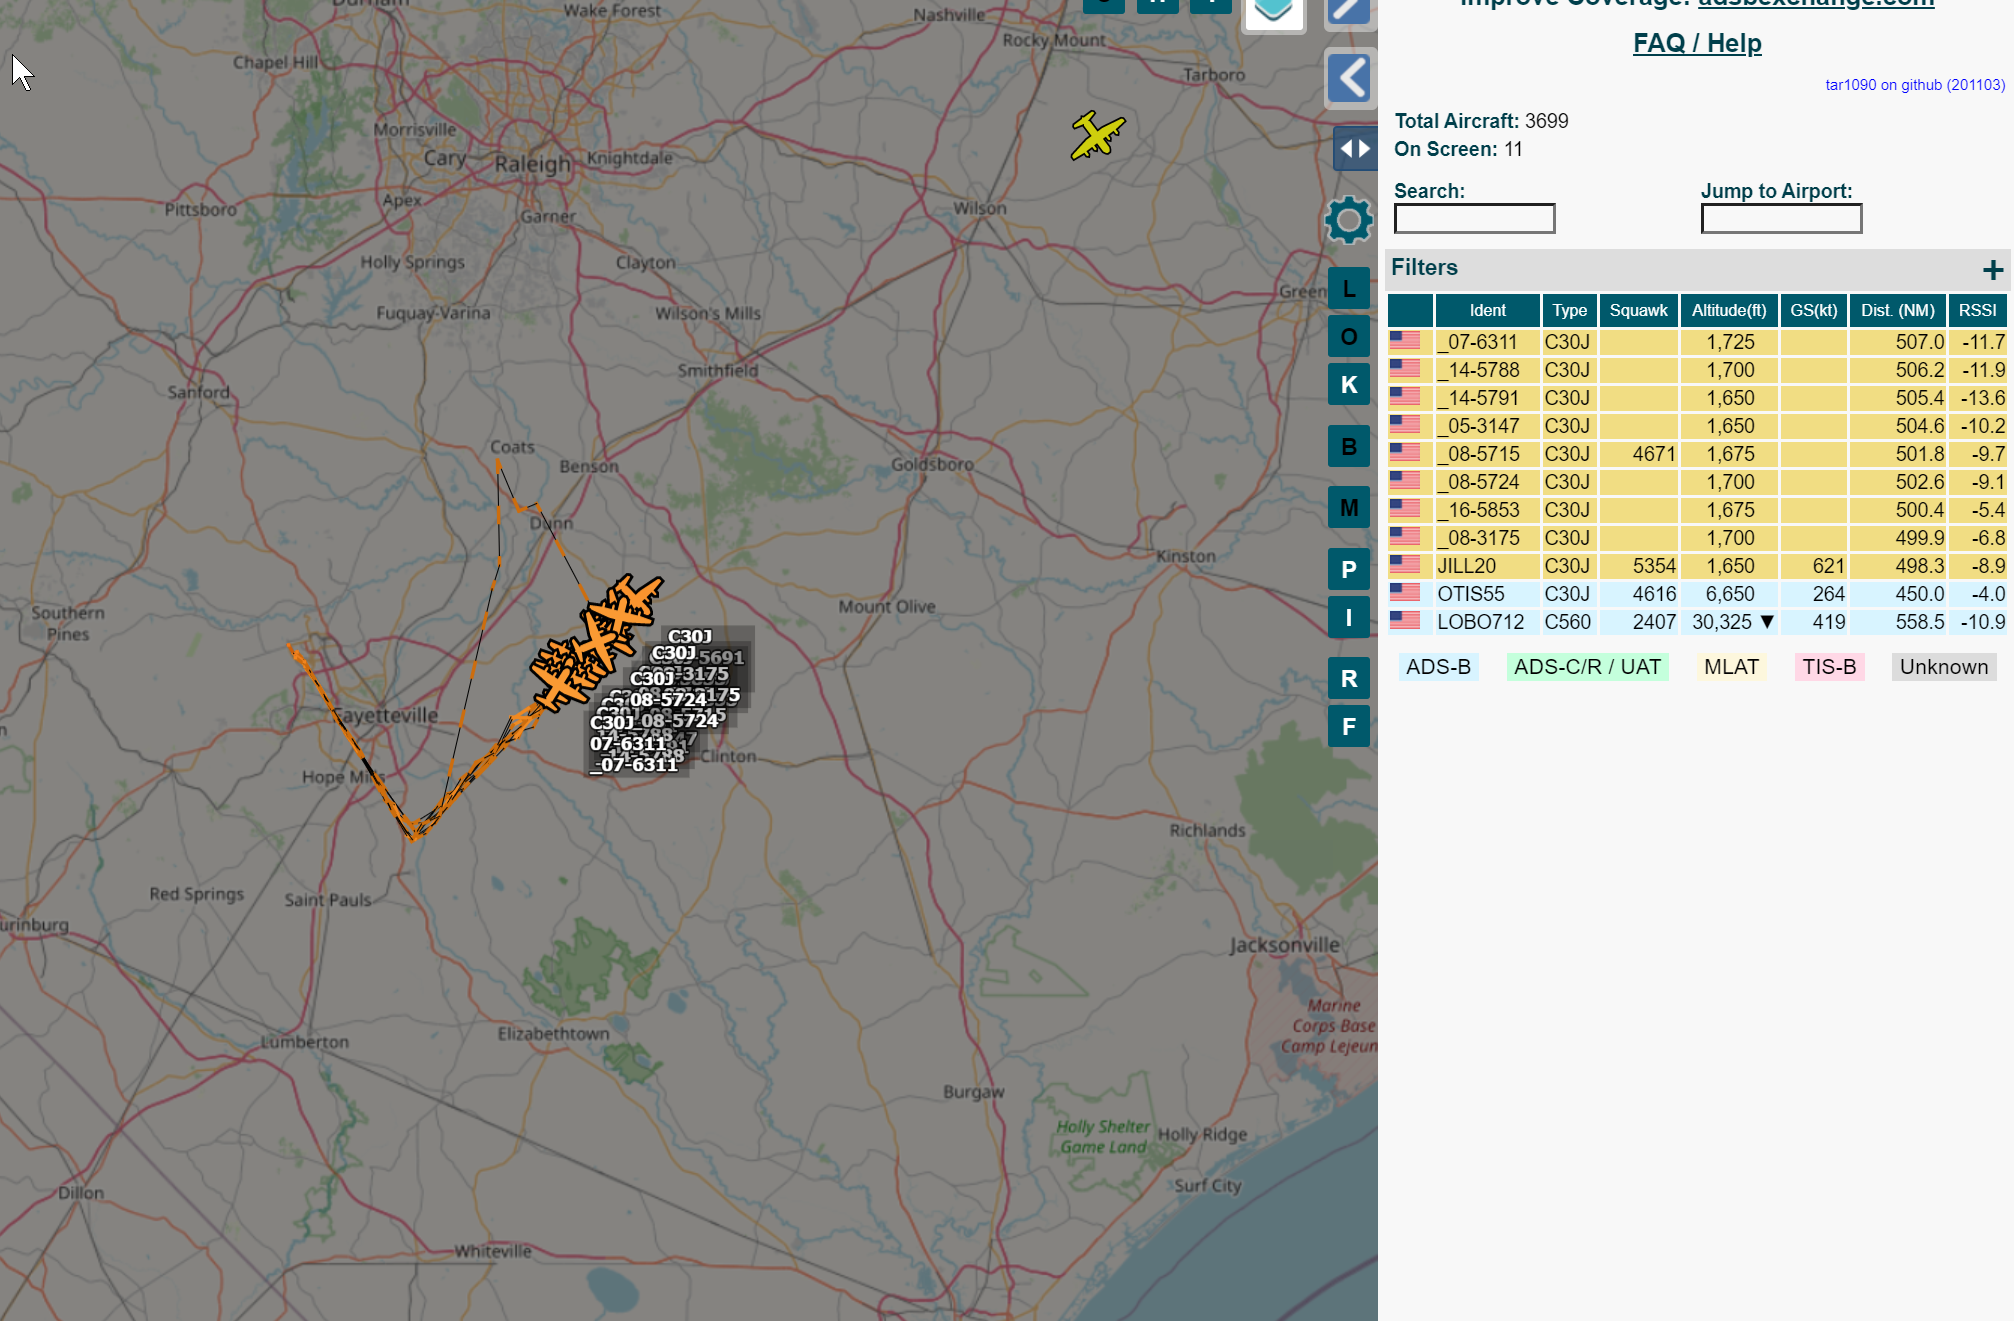Sort table by Squawk column
This screenshot has height=1321, width=2014.
coord(1638,311)
